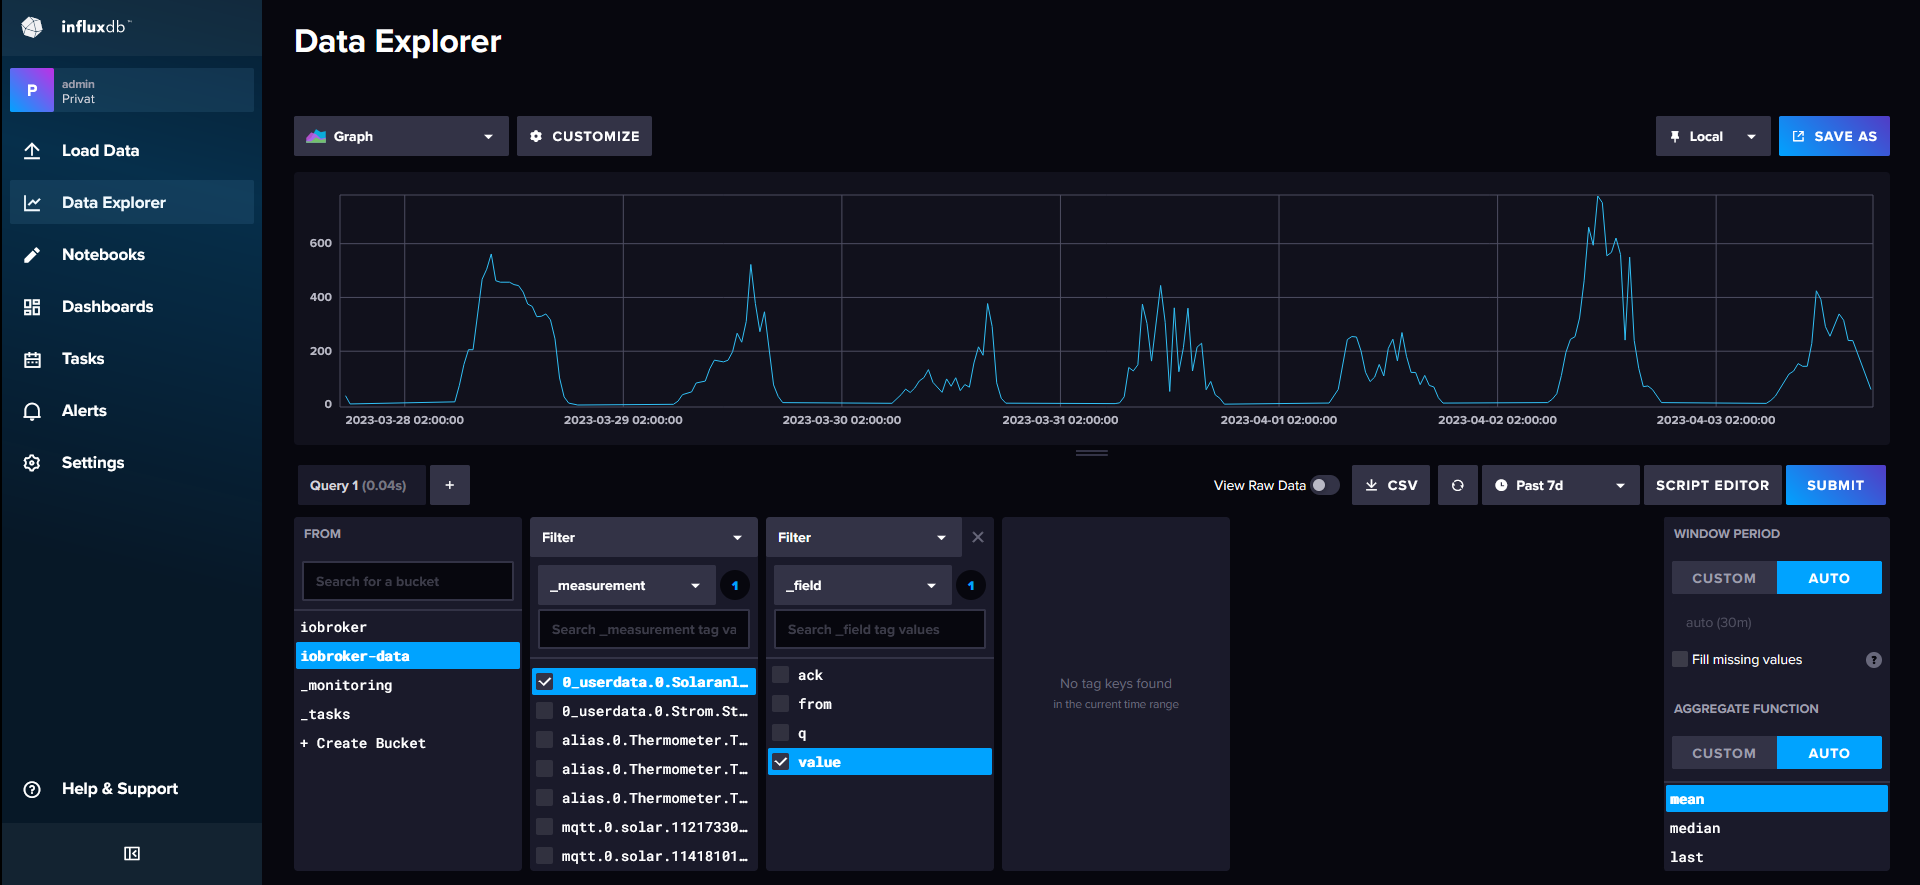The height and width of the screenshot is (885, 1920).
Task: Check the ack field checkbox
Action: [781, 675]
